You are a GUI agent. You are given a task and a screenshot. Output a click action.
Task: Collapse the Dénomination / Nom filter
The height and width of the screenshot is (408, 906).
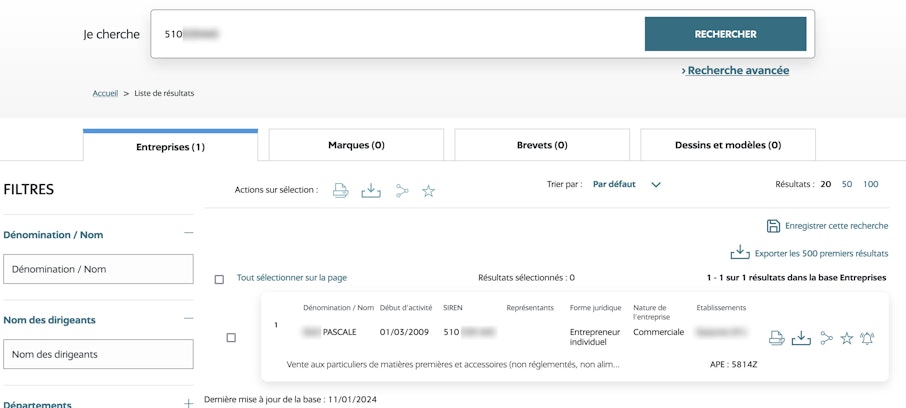188,233
